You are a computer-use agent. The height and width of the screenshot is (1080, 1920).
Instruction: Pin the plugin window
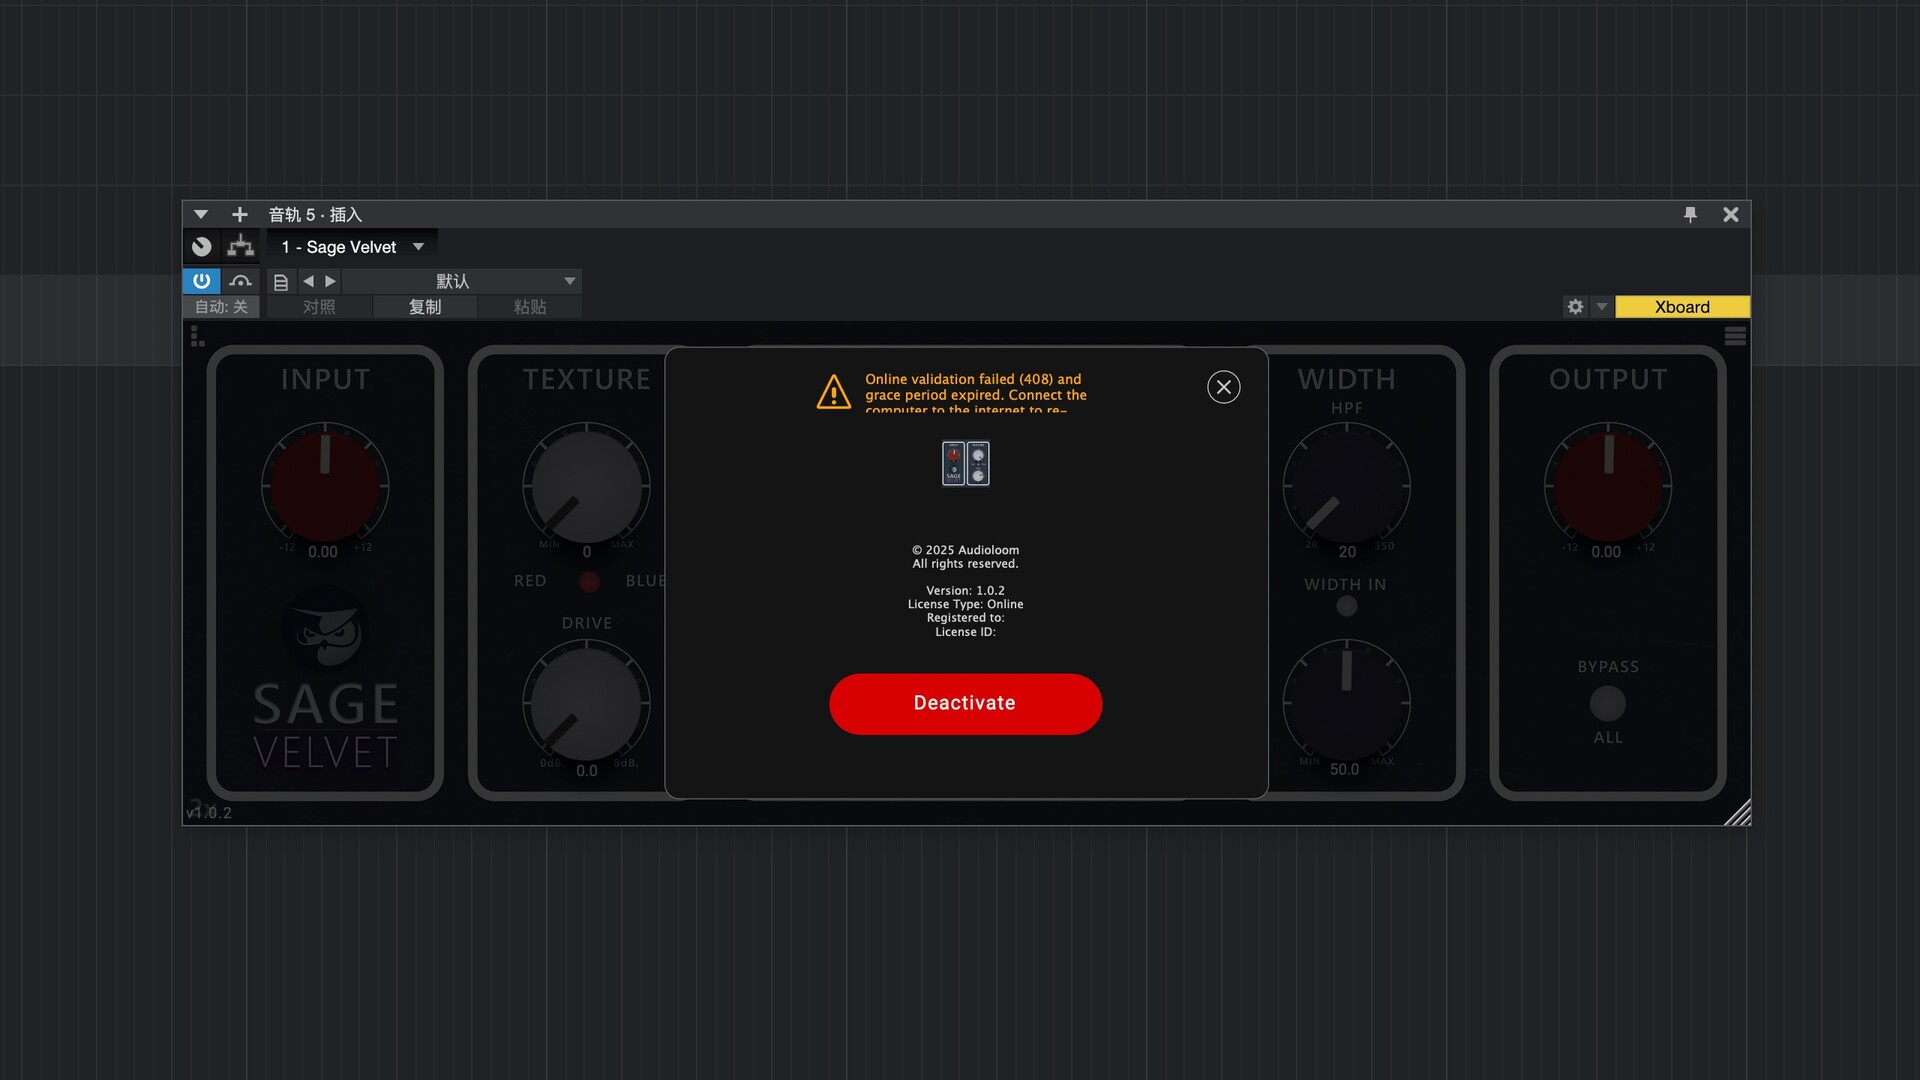(1690, 214)
